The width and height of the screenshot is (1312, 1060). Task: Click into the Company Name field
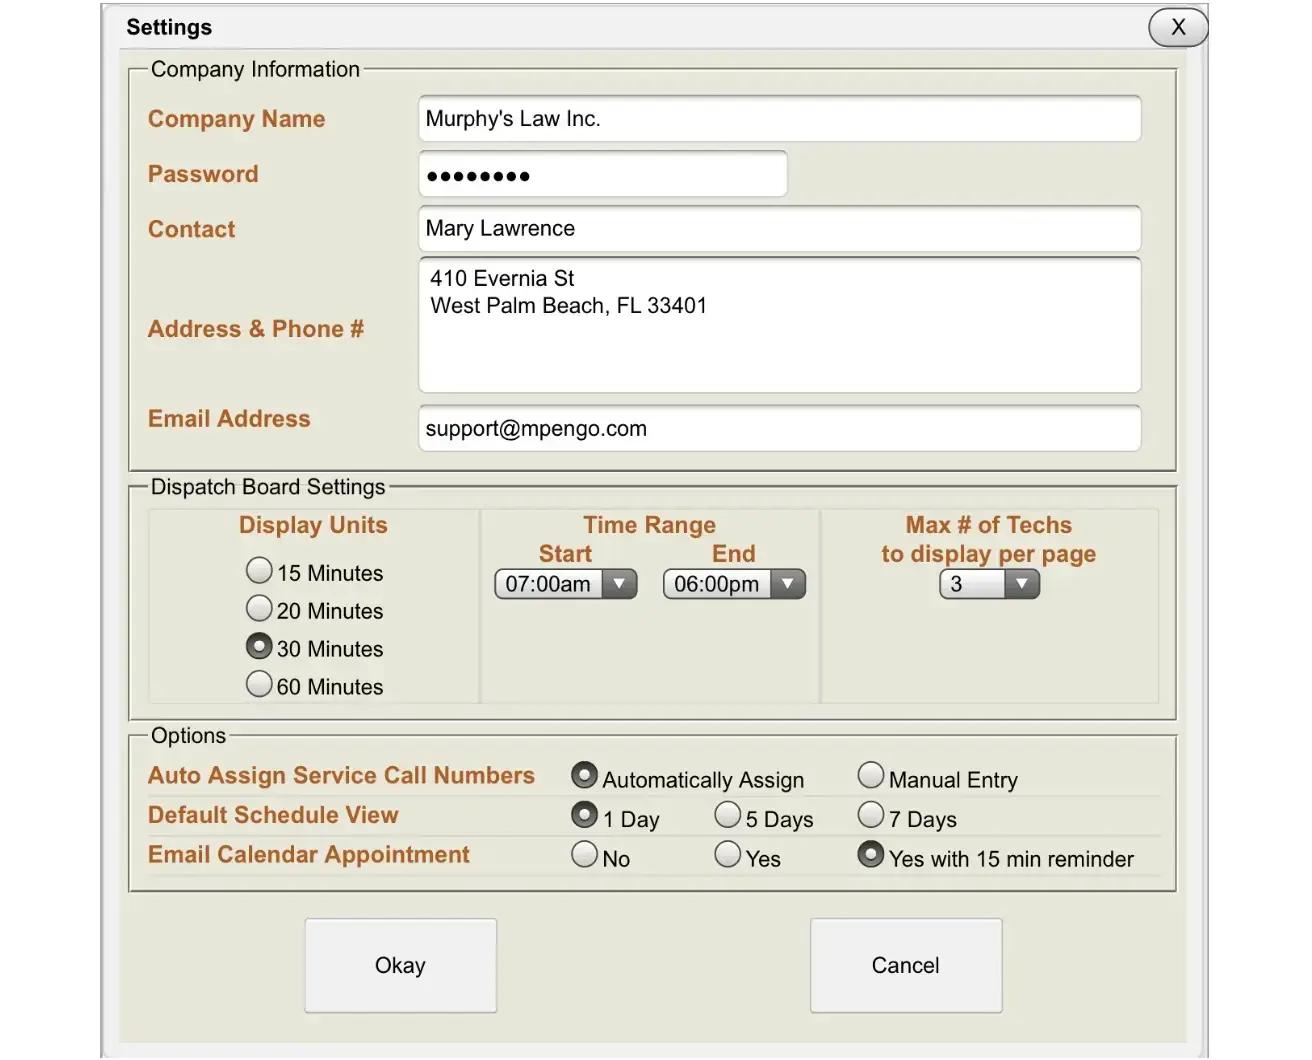coord(779,119)
